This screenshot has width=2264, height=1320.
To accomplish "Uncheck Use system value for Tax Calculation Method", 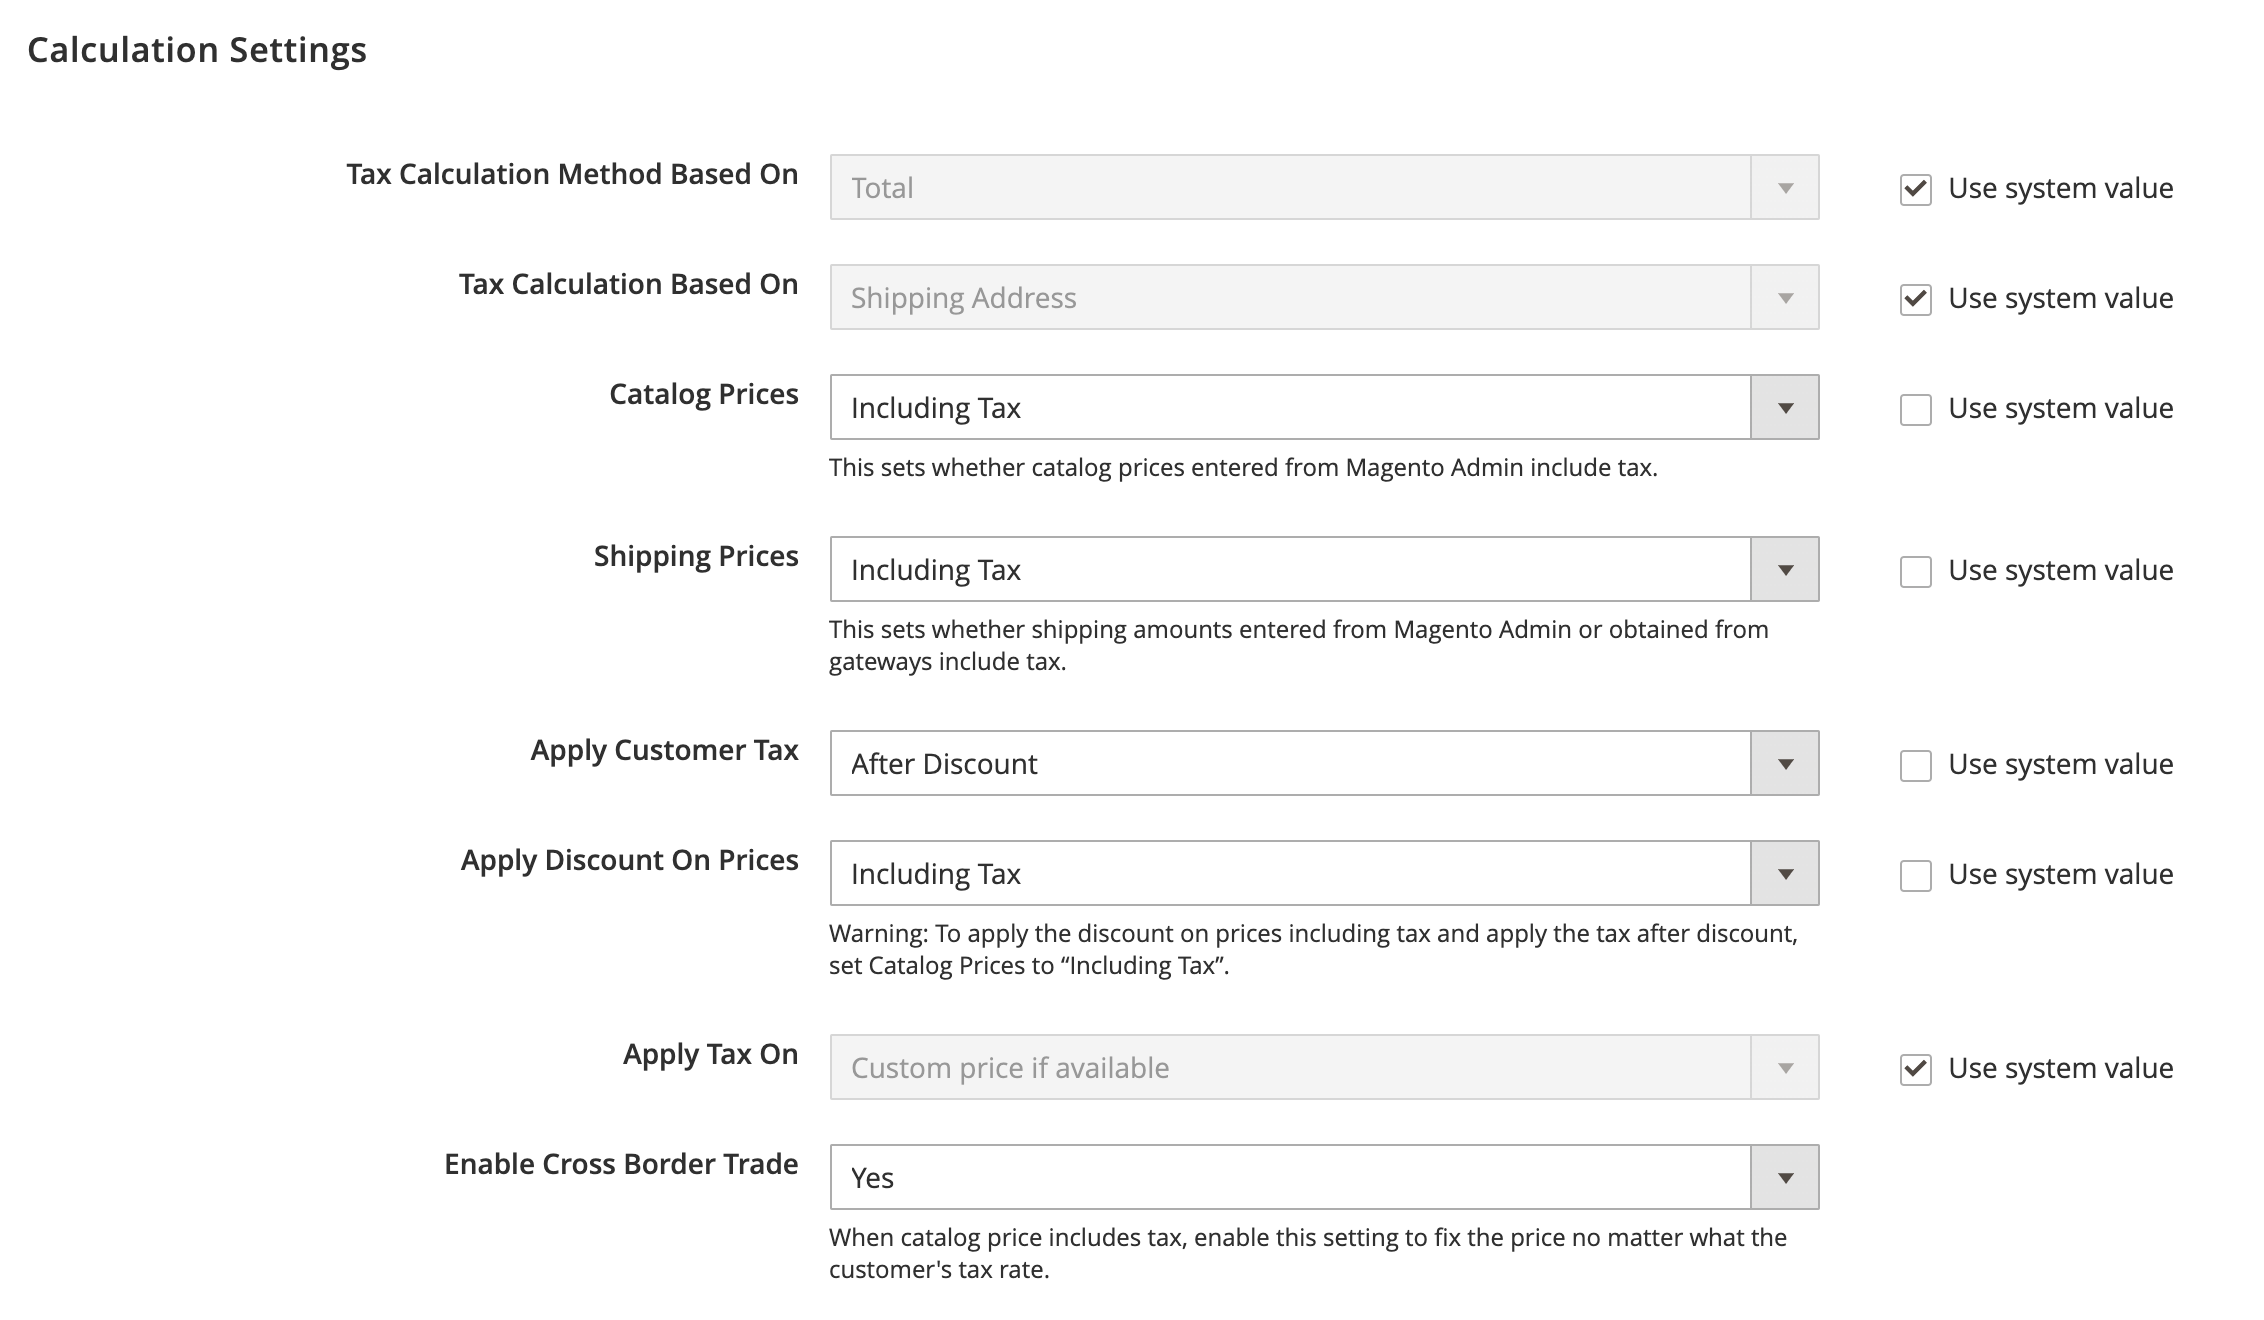I will [1916, 190].
